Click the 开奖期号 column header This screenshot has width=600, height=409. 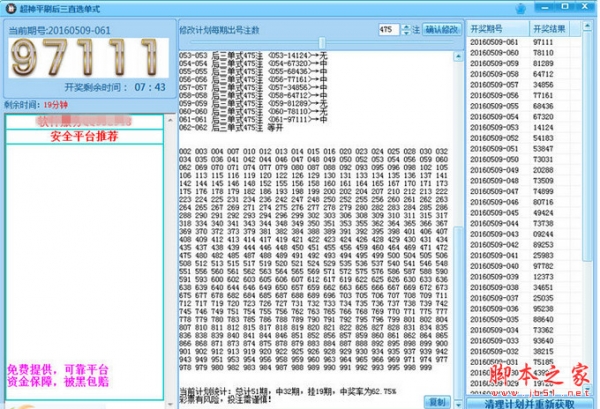pos(498,29)
